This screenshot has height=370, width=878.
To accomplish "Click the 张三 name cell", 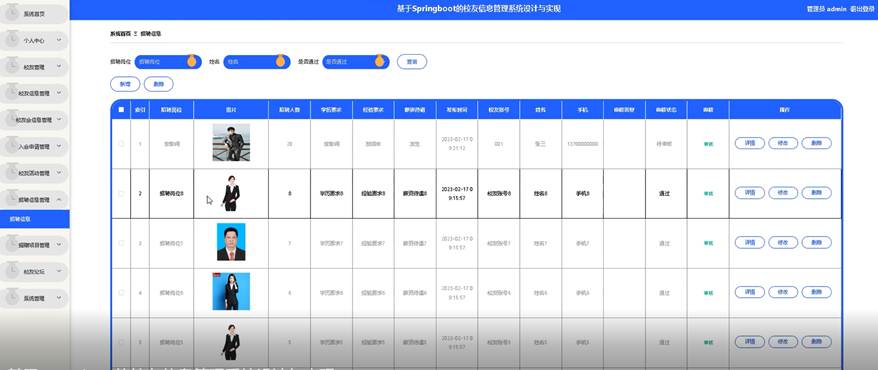I will [x=540, y=144].
